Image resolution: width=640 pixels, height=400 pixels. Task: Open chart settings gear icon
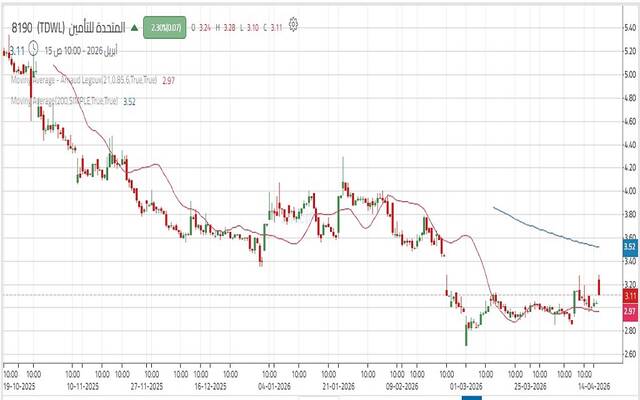(x=294, y=27)
